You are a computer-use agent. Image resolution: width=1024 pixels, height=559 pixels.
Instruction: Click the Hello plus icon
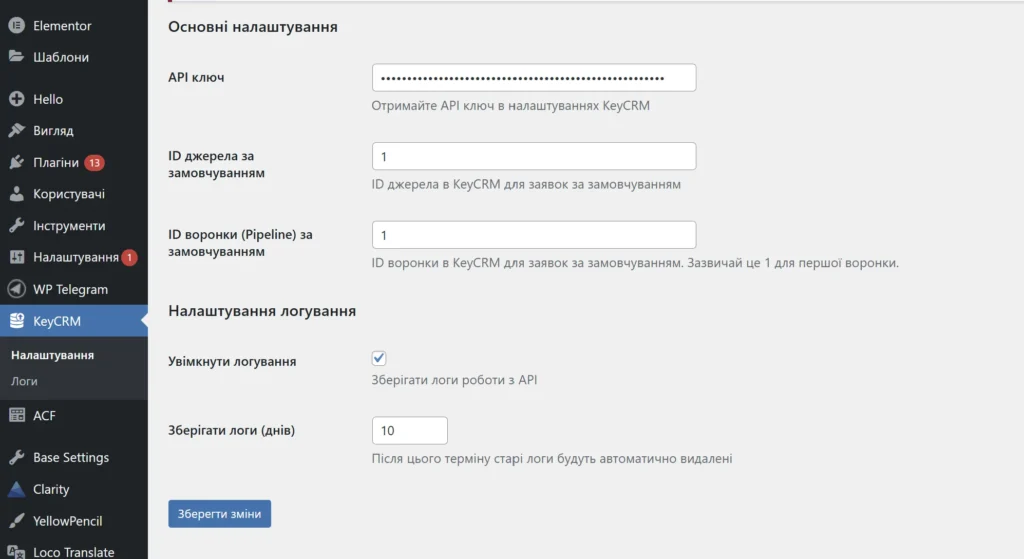point(16,99)
